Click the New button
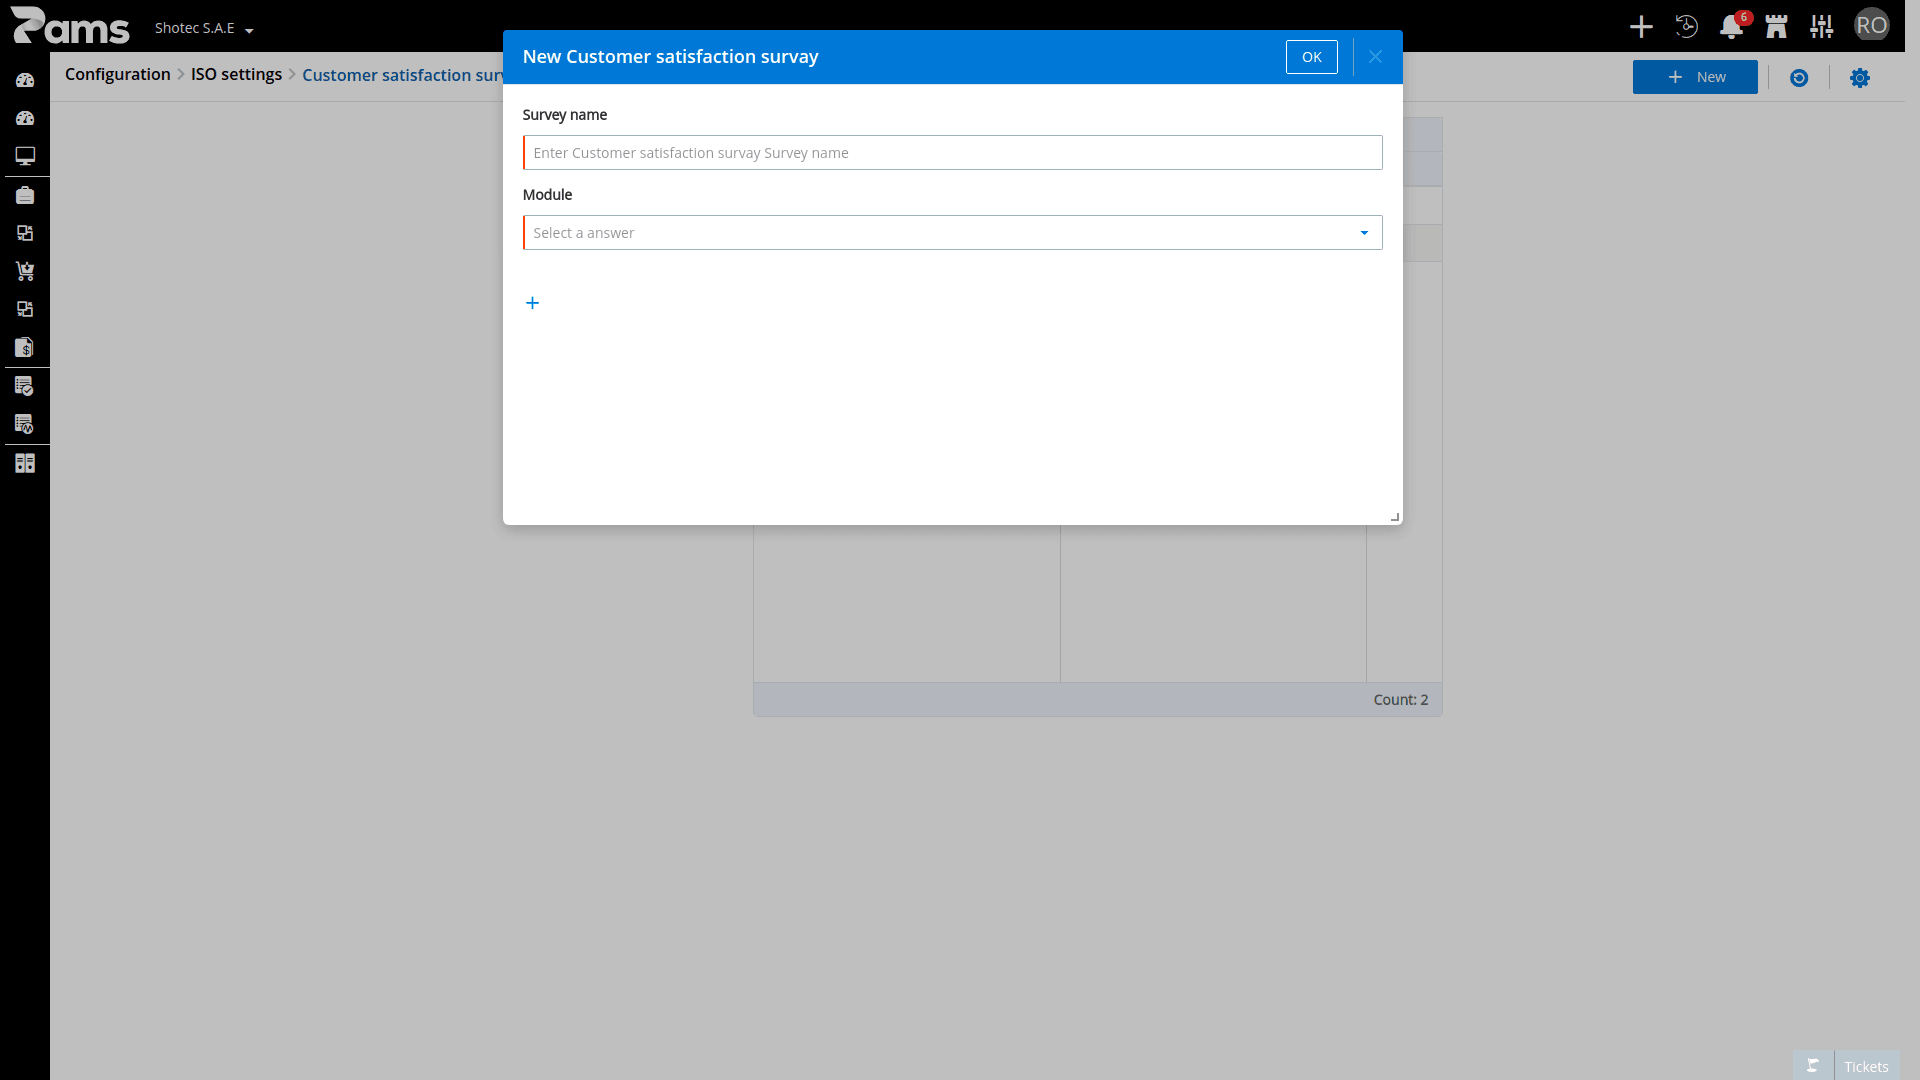This screenshot has height=1080, width=1920. [1695, 77]
